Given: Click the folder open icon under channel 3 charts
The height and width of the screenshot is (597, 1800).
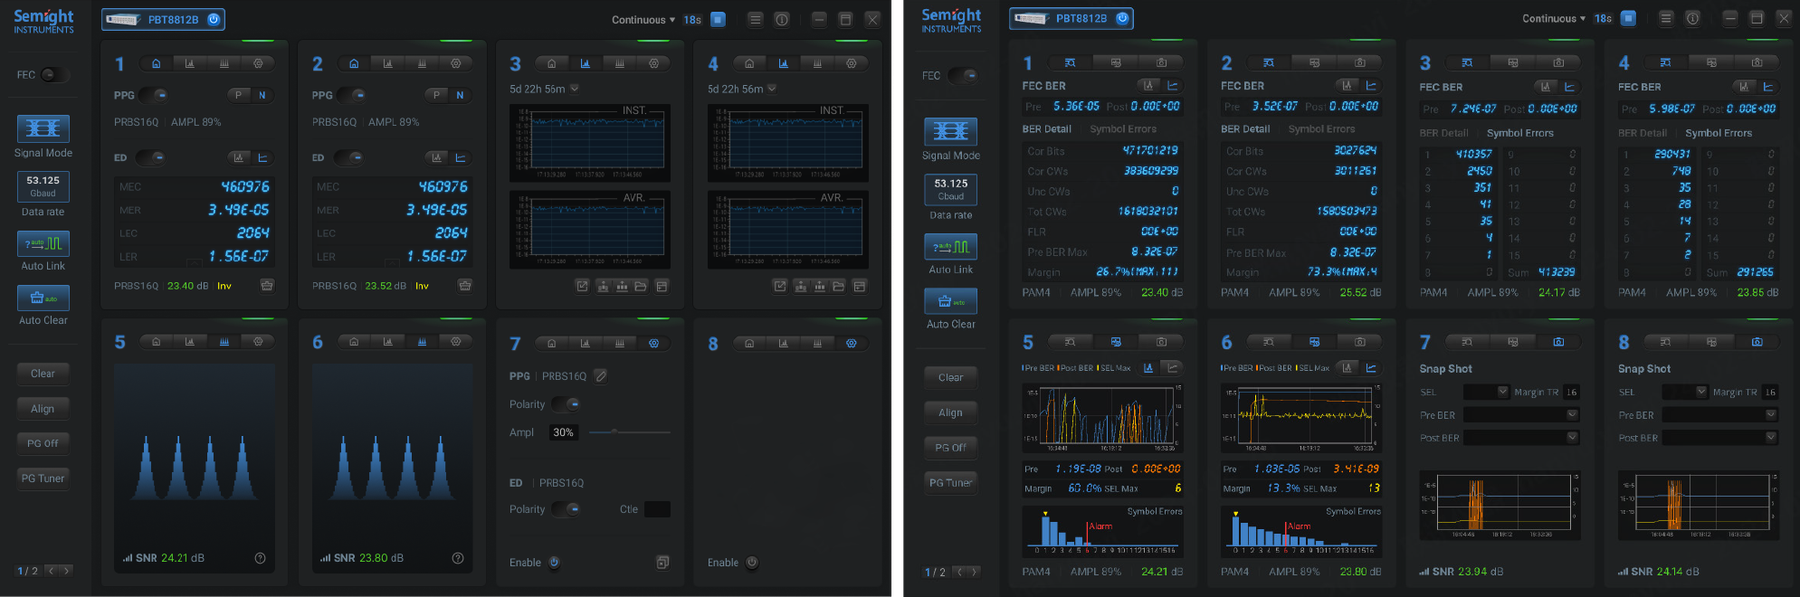Looking at the screenshot, I should coord(641,286).
